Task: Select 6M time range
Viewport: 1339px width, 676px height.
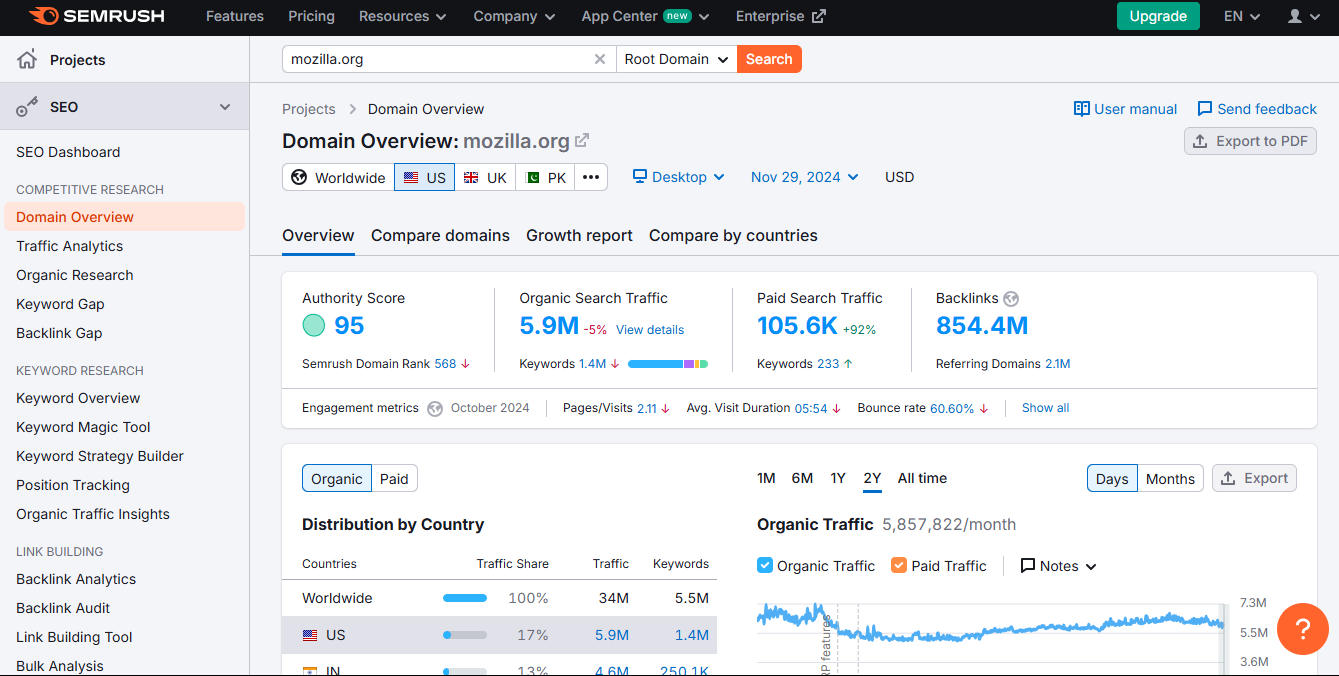Action: [x=802, y=478]
